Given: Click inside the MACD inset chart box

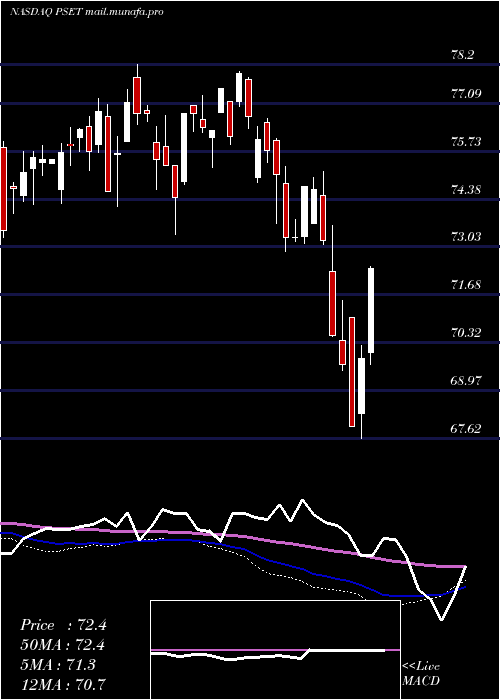Looking at the screenshot, I should [x=275, y=650].
